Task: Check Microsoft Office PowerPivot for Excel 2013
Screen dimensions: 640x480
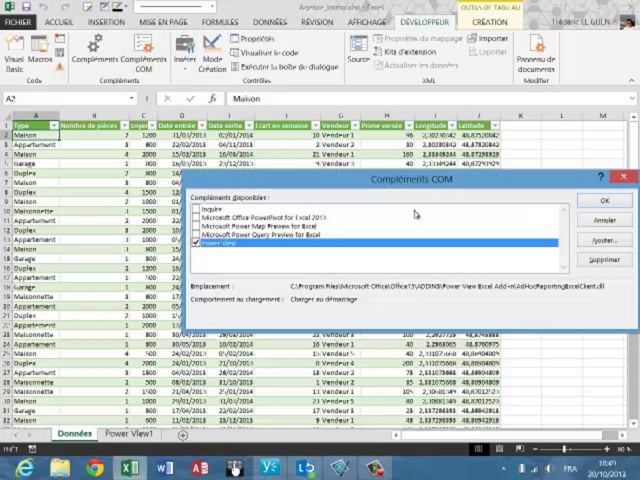Action: [x=196, y=217]
